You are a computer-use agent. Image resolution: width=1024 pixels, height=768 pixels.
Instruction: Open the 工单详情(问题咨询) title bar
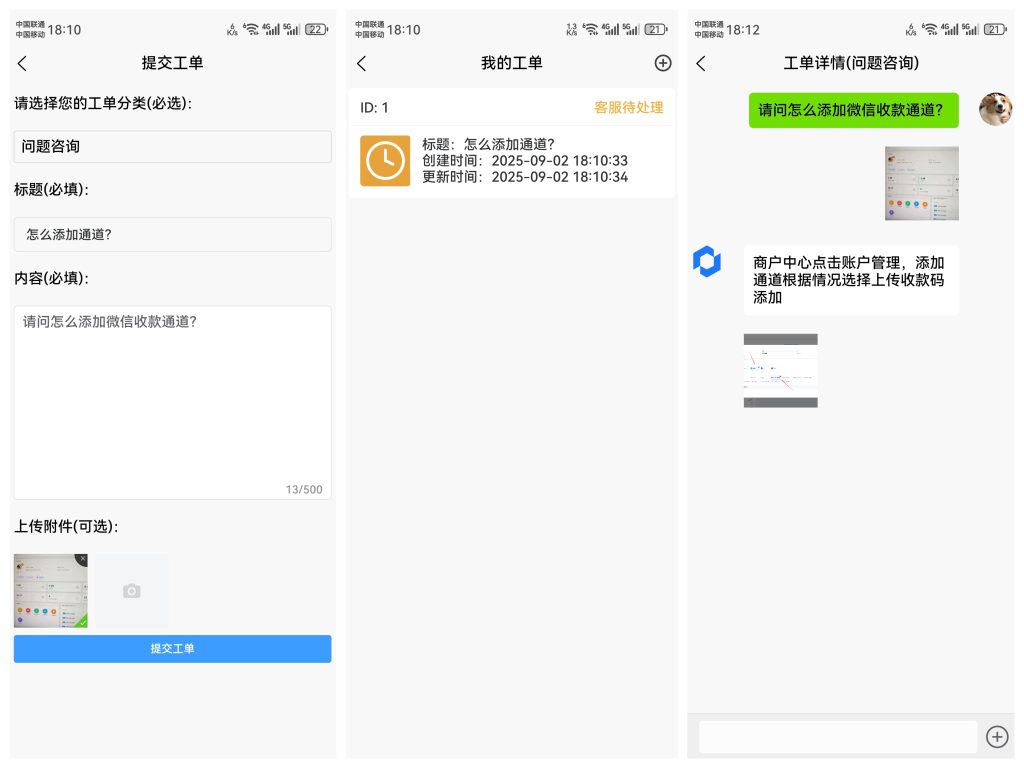[852, 62]
